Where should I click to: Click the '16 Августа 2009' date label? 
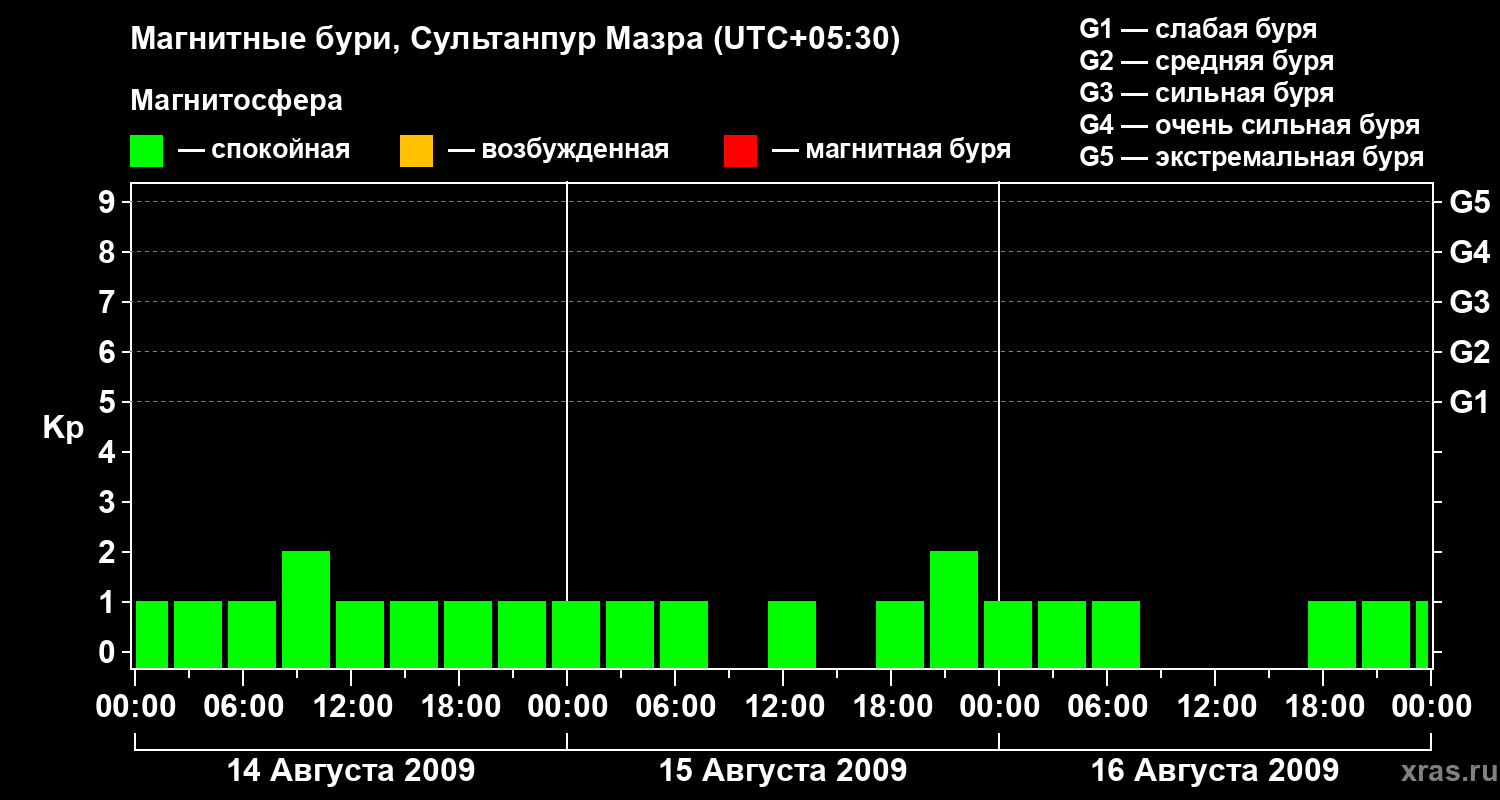point(1215,771)
